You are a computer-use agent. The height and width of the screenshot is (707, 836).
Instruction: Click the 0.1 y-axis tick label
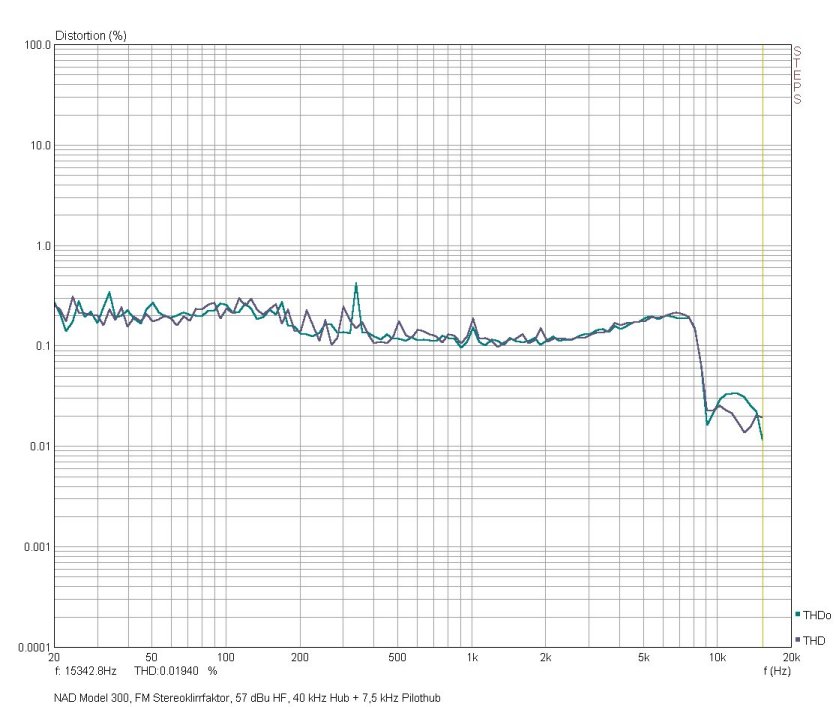coord(43,346)
